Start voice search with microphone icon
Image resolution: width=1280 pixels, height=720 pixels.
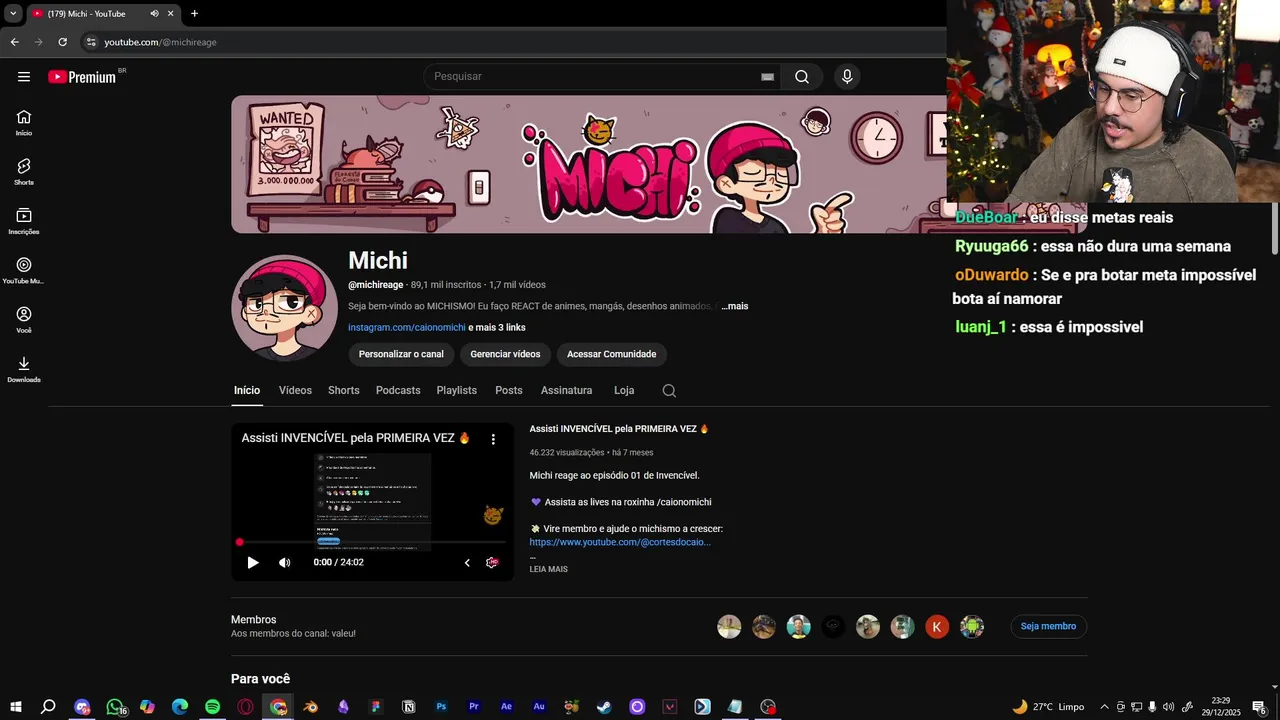[847, 77]
